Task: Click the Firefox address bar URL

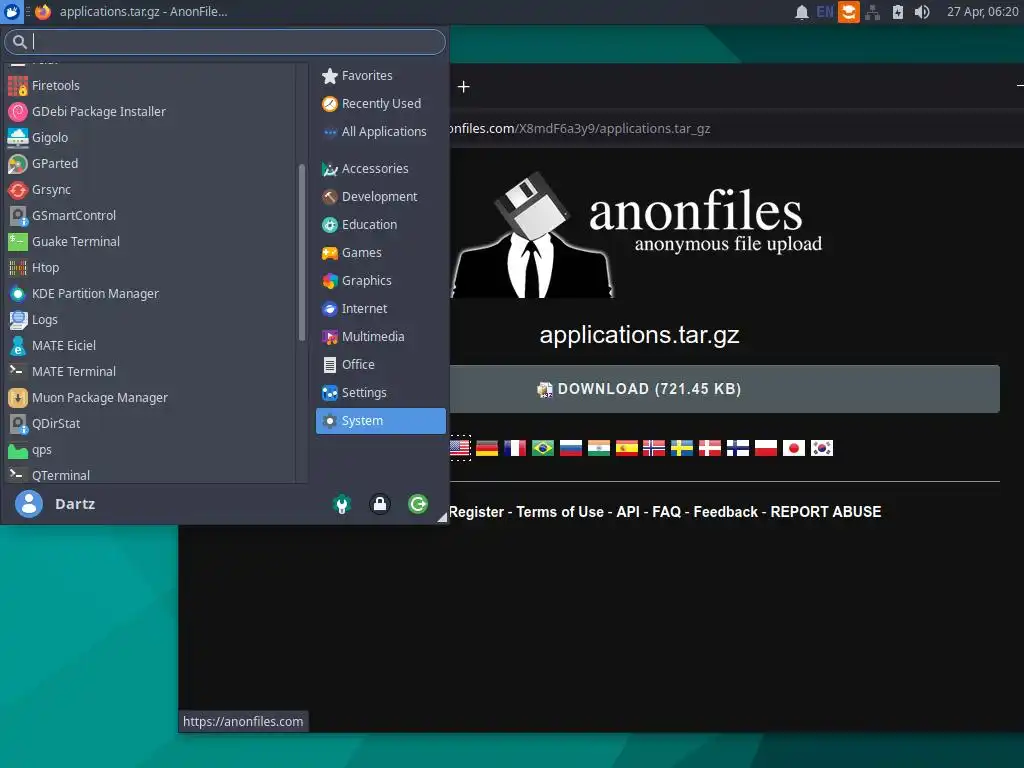Action: [580, 129]
